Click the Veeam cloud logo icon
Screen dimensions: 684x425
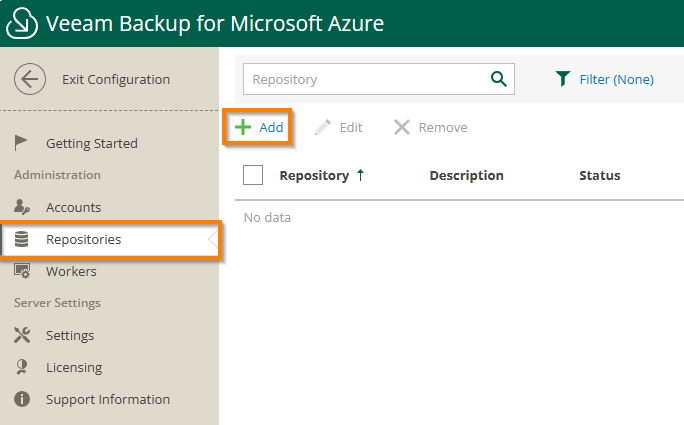[x=22, y=24]
